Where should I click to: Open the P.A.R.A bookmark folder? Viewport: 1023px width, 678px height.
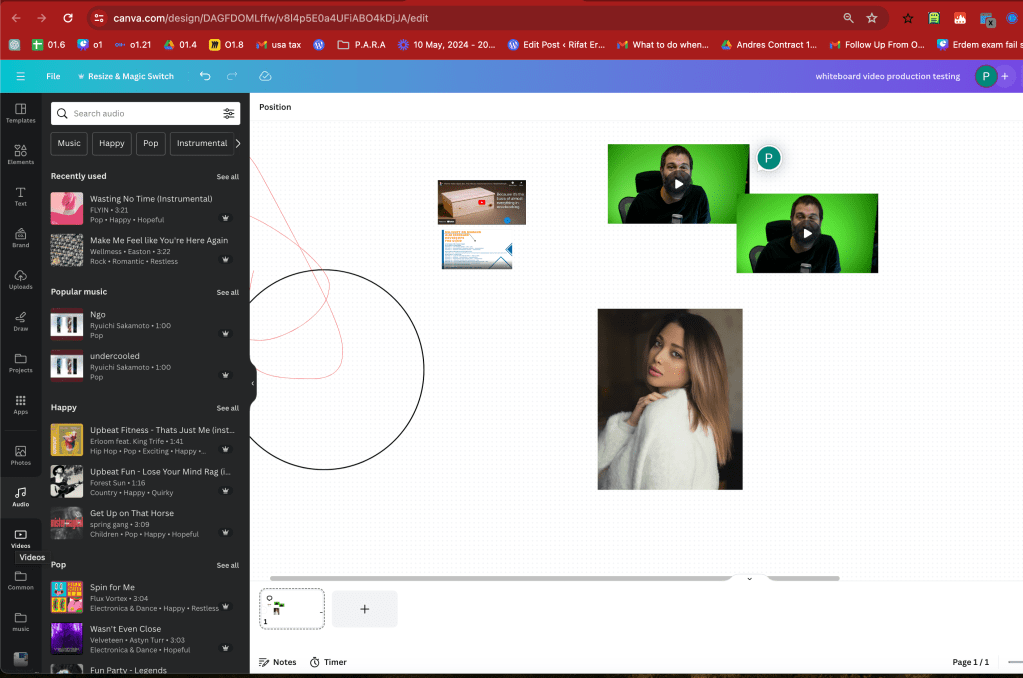[361, 45]
